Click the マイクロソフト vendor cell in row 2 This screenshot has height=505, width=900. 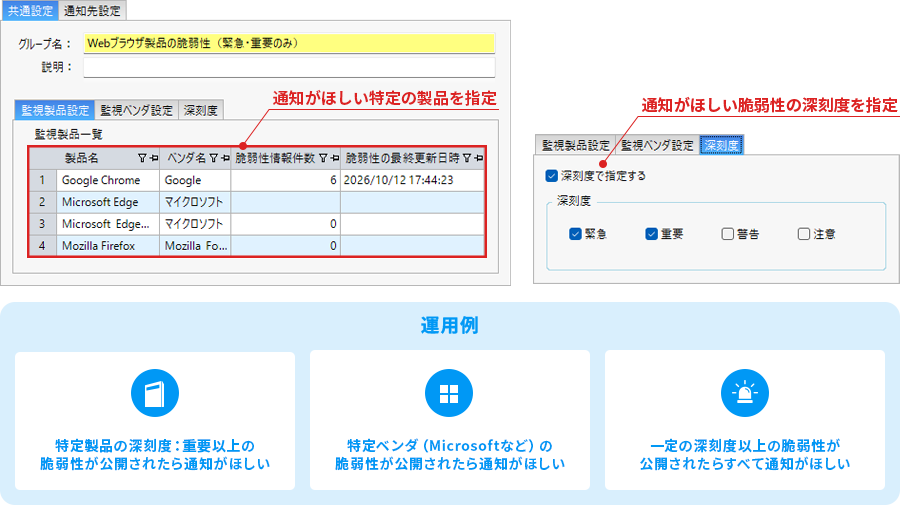click(195, 202)
